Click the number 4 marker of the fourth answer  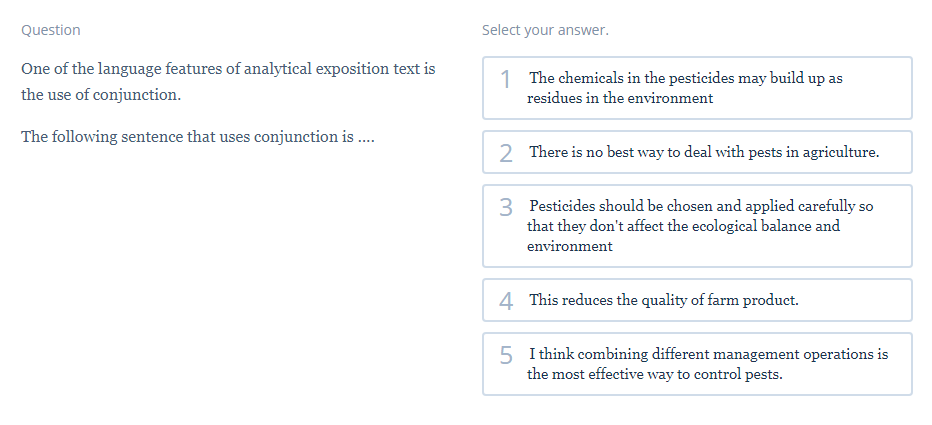point(506,301)
